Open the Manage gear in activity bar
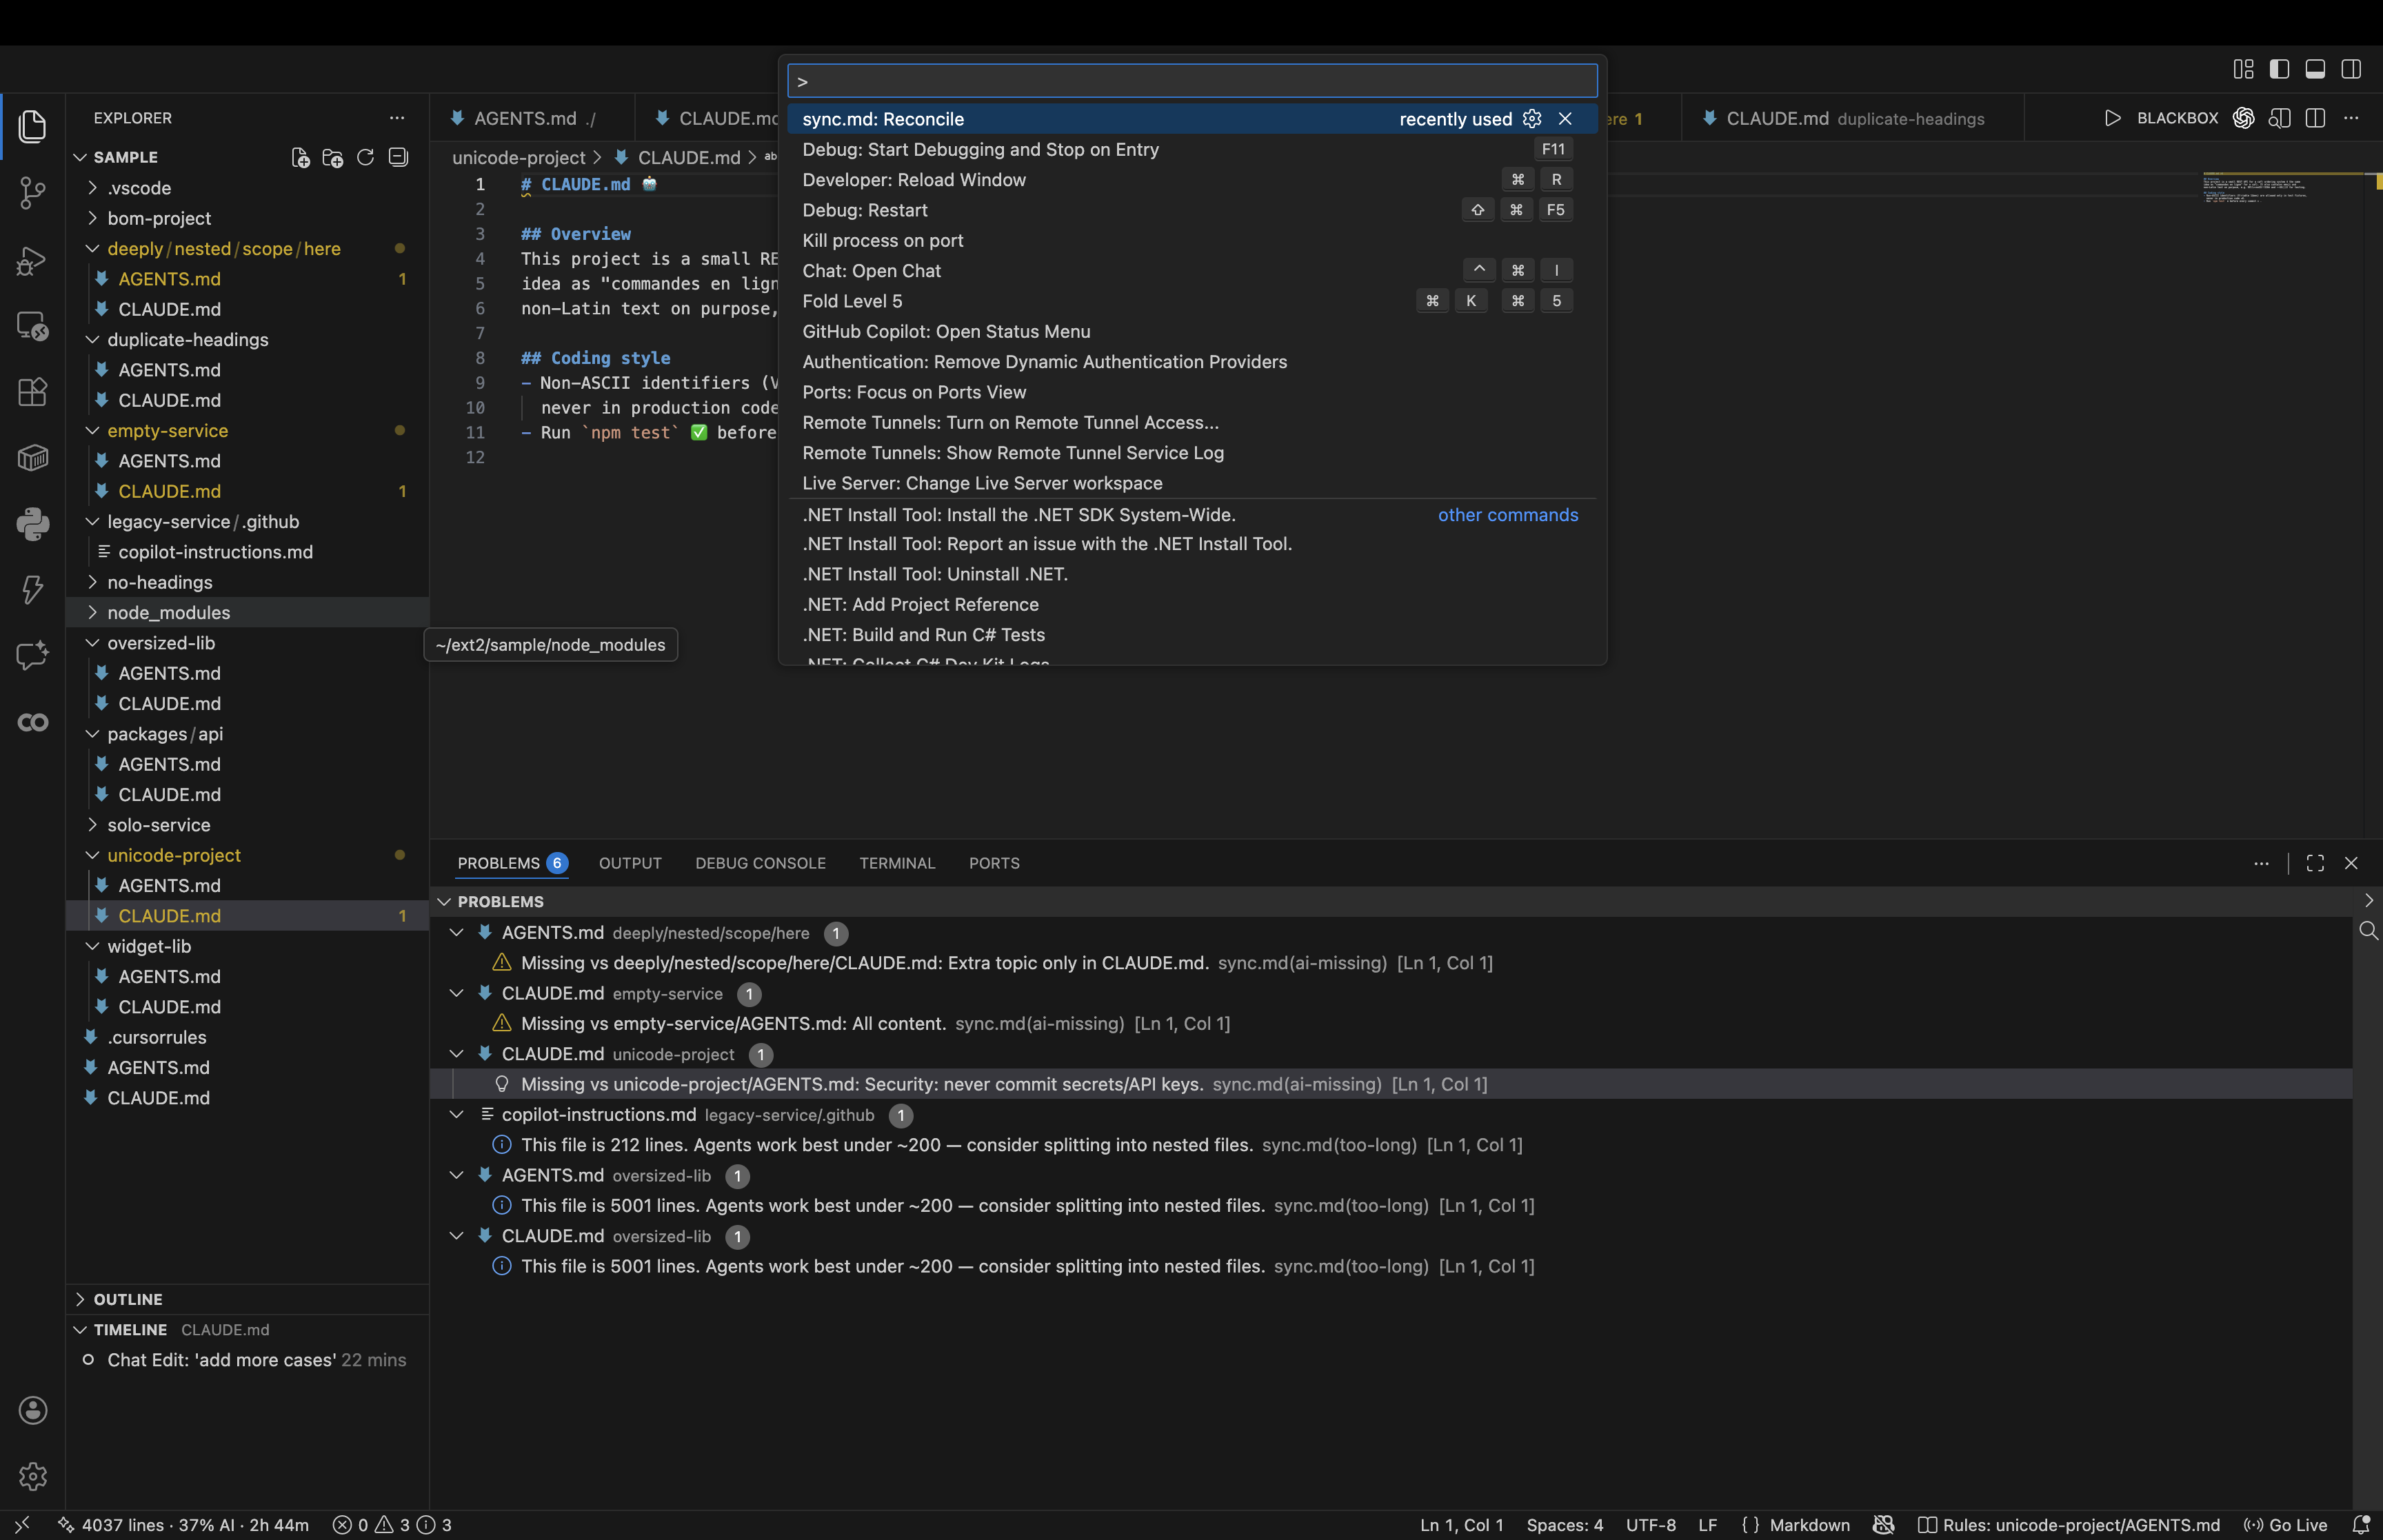The height and width of the screenshot is (1540, 2383). 33,1476
